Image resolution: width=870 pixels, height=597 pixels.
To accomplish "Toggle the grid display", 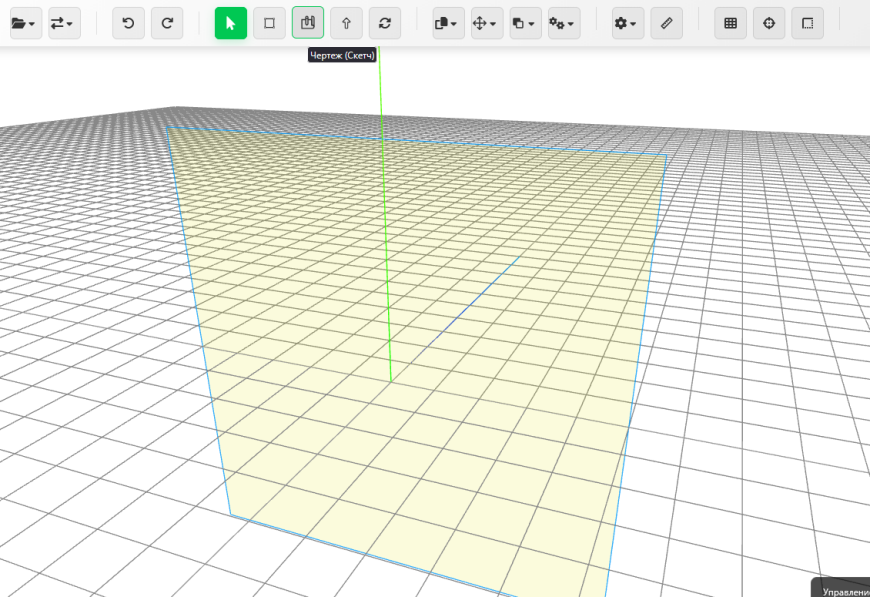I will pos(729,22).
